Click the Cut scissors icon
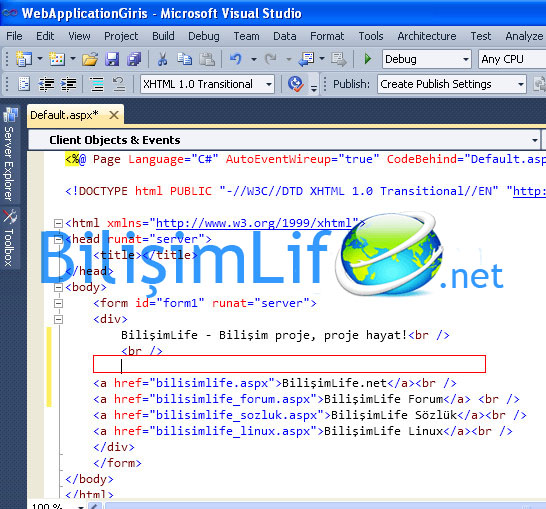Screen dimensions: 546x509 162,59
